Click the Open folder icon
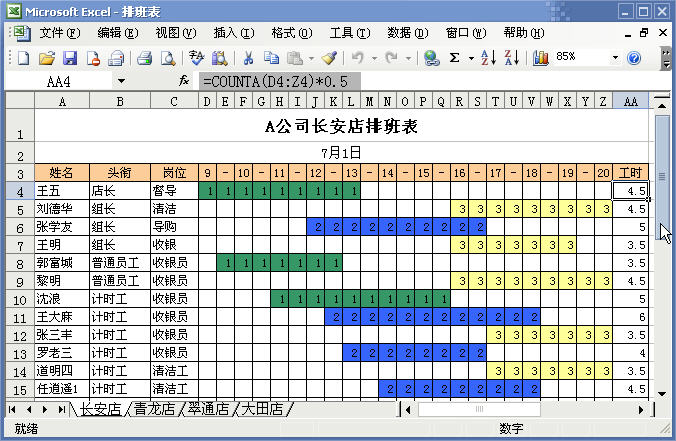 pos(47,58)
